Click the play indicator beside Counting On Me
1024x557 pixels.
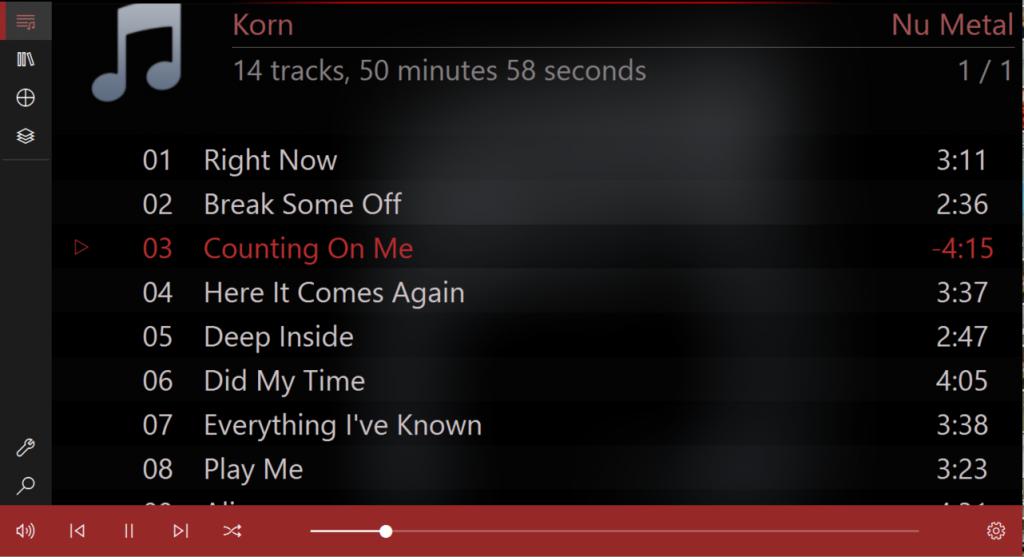[x=81, y=247]
